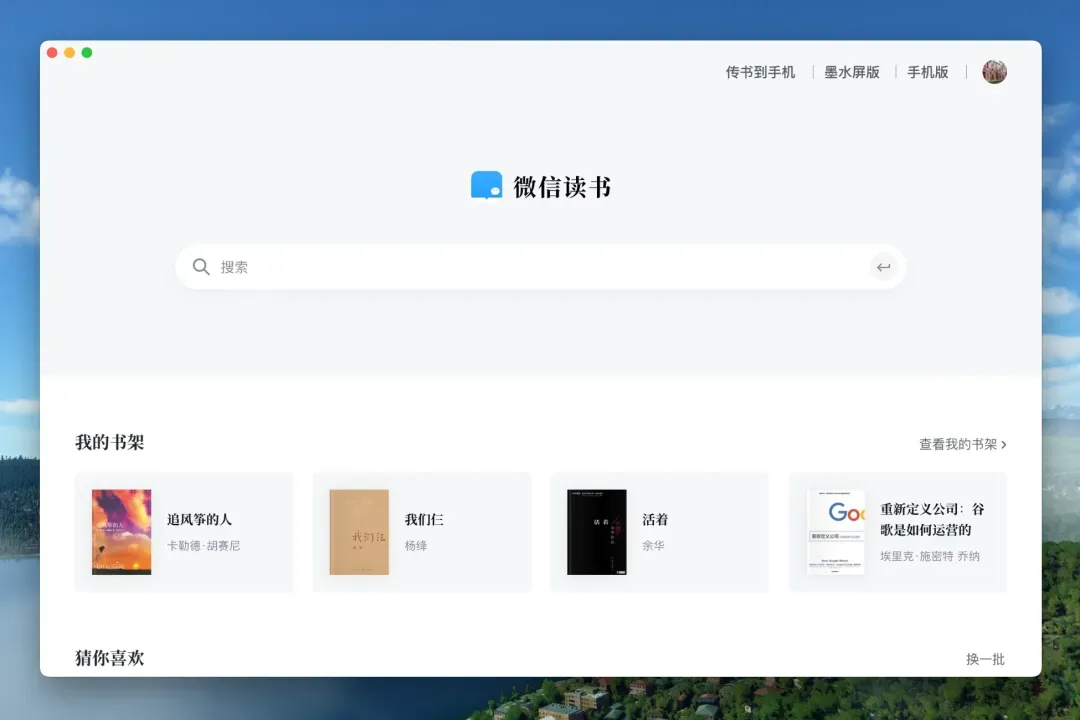Viewport: 1080px width, 720px height.
Task: Close the window with red button
Action: (52, 52)
